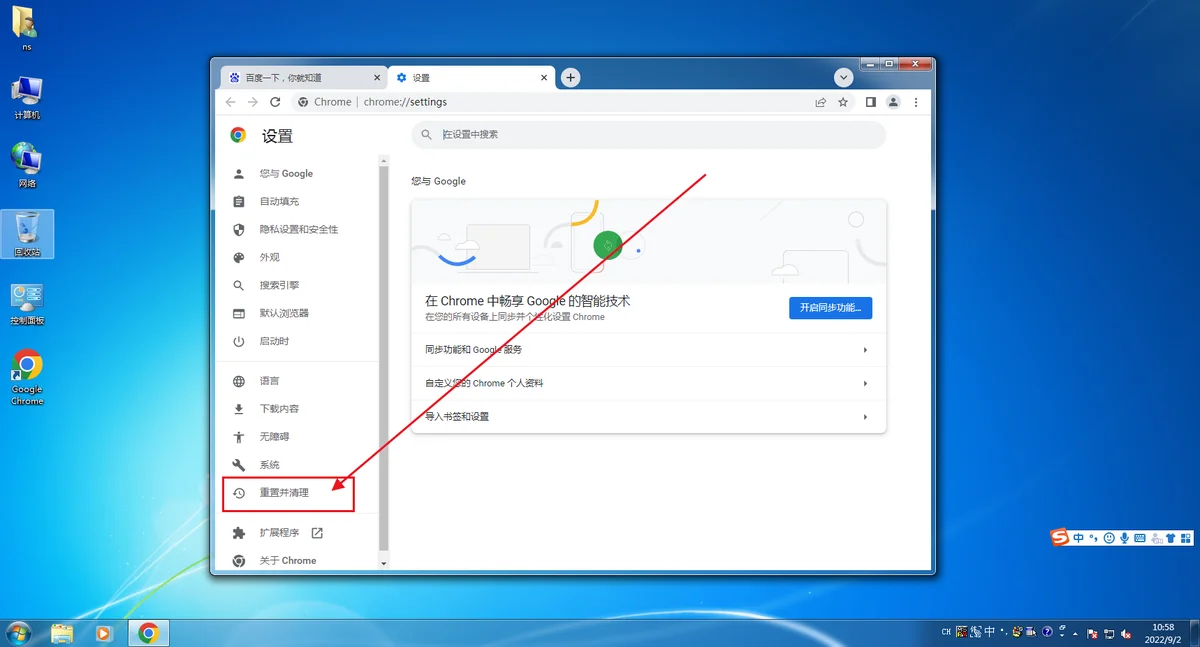The image size is (1200, 647).
Task: Expand 自定义您的 Chrome 个人资料 row
Action: coord(648,383)
